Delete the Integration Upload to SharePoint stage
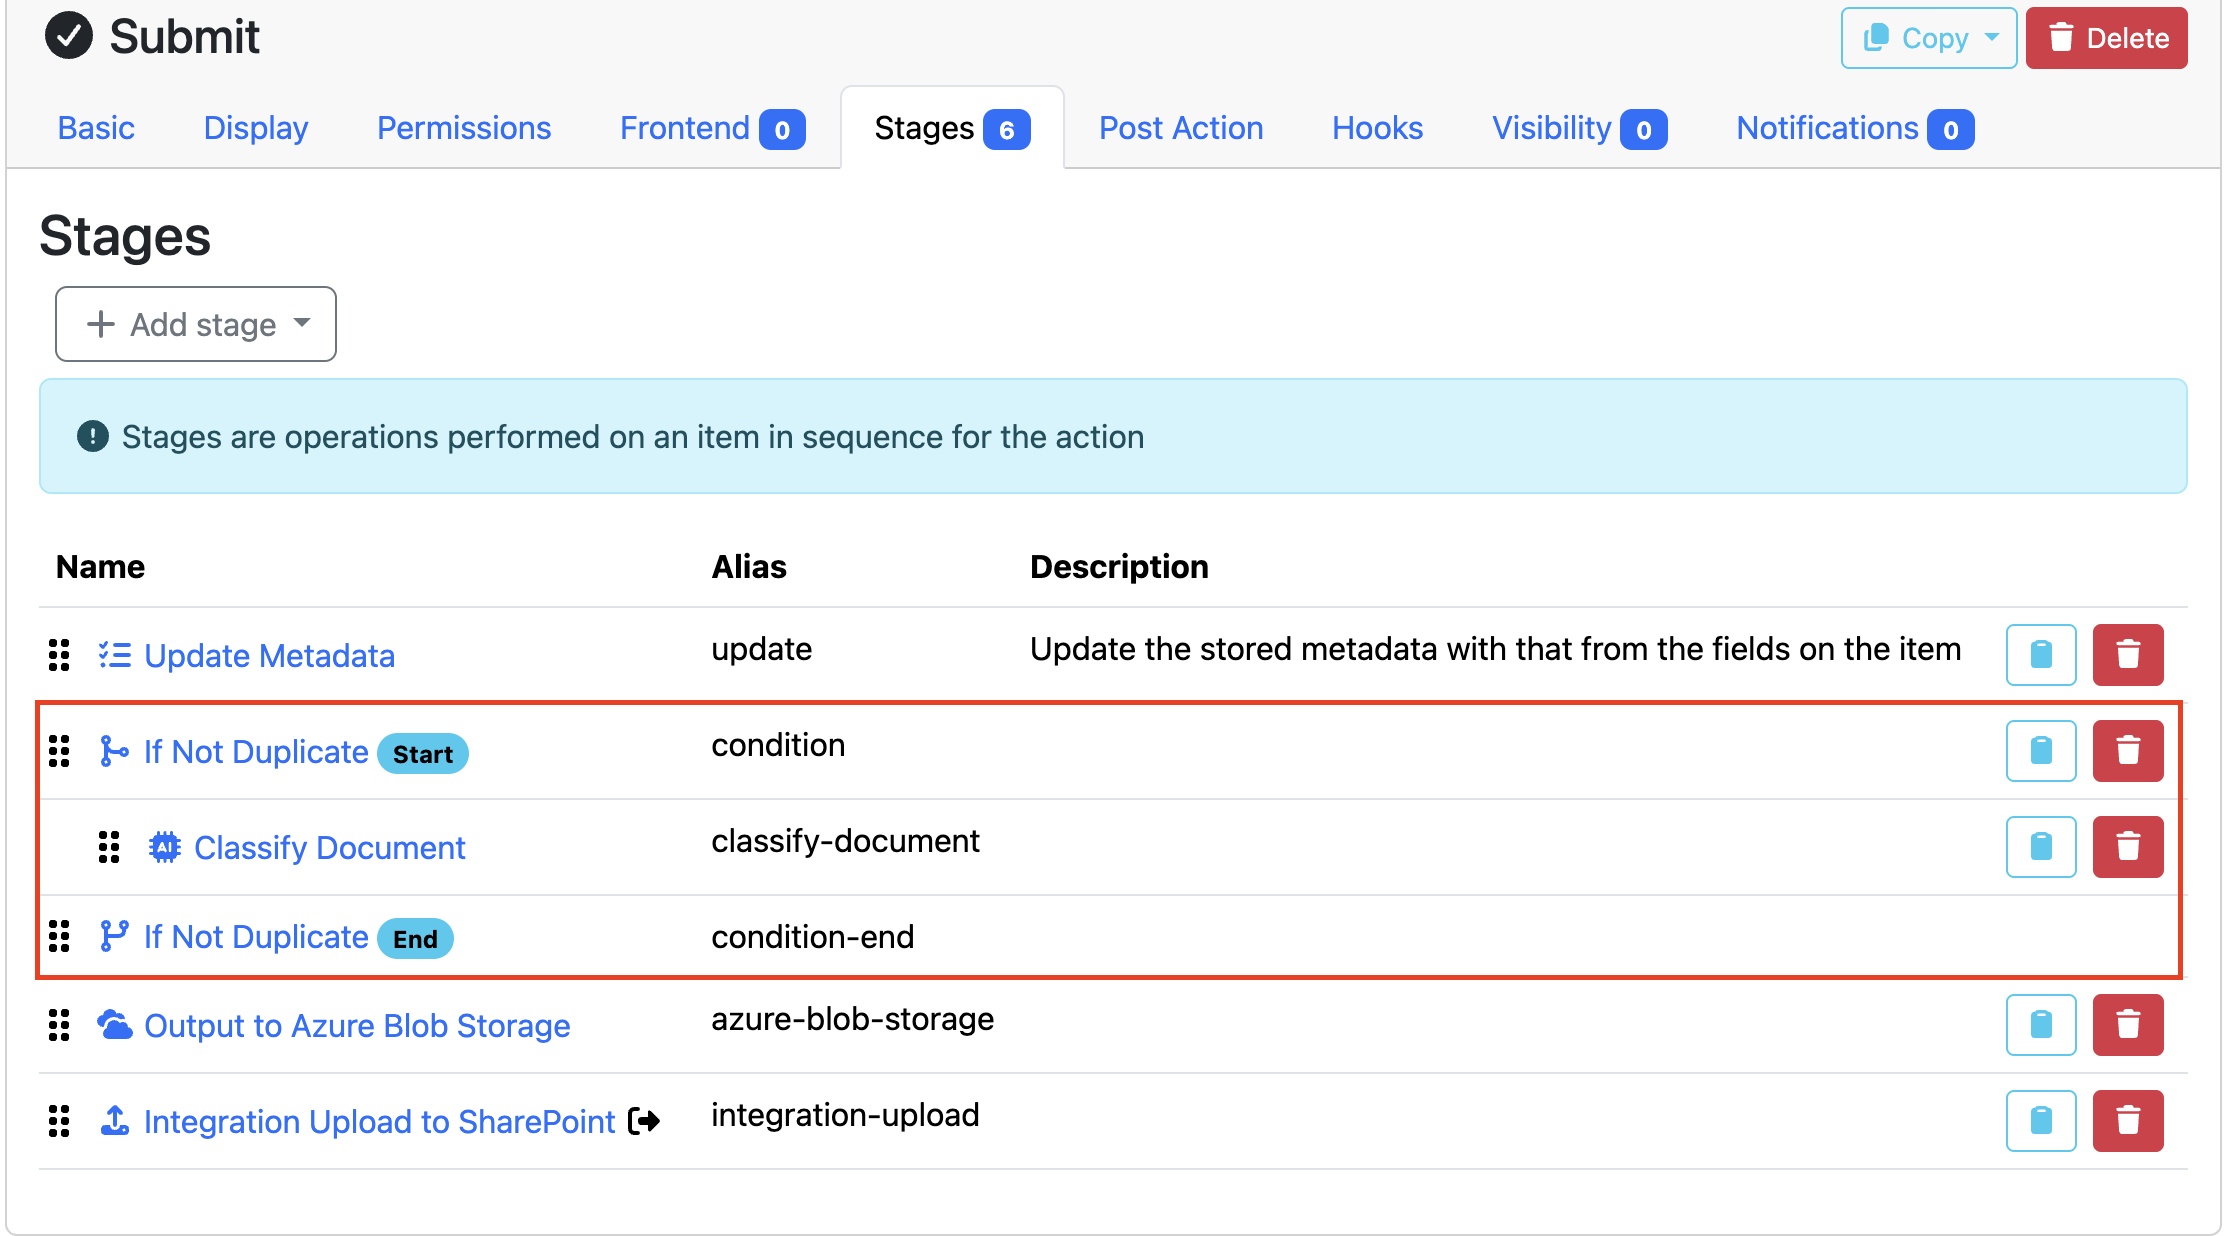This screenshot has width=2226, height=1236. [2127, 1121]
